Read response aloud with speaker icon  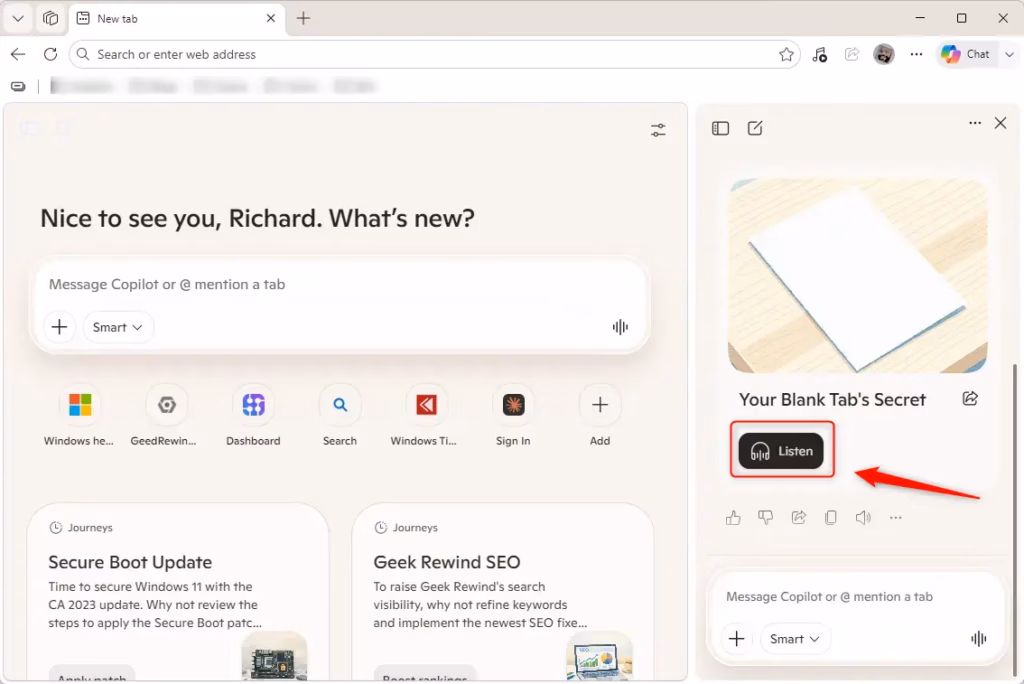[863, 517]
